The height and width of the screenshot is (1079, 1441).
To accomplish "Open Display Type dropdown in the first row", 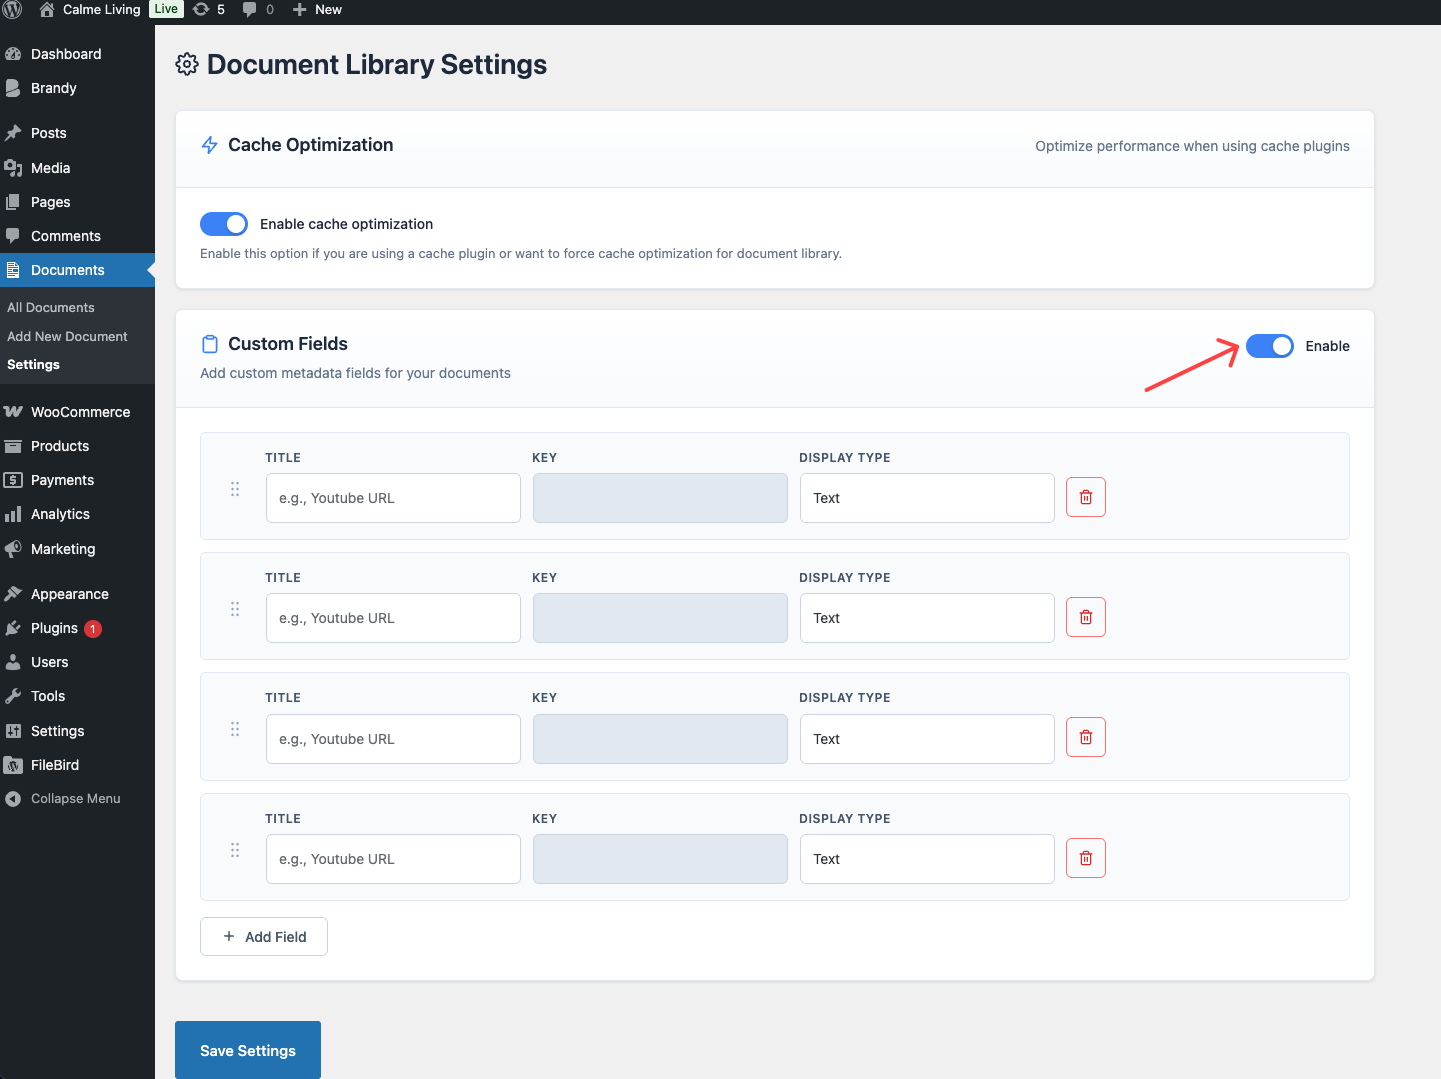I will tap(926, 498).
